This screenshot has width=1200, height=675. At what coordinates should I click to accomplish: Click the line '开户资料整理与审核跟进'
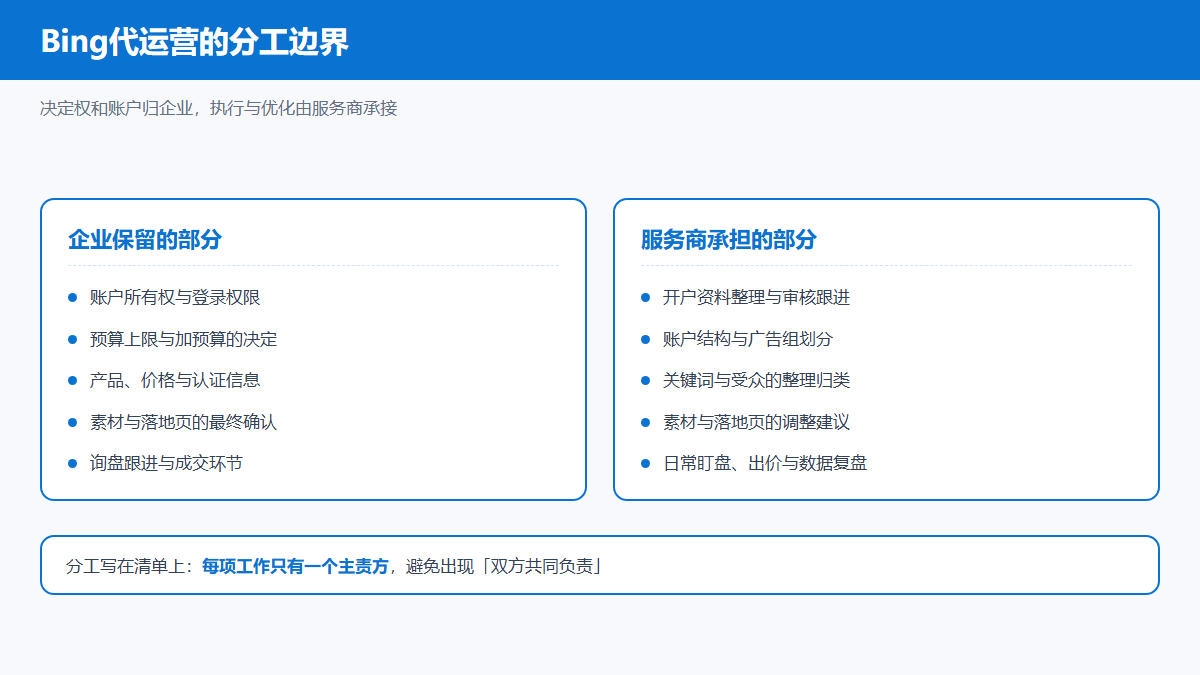click(x=757, y=297)
